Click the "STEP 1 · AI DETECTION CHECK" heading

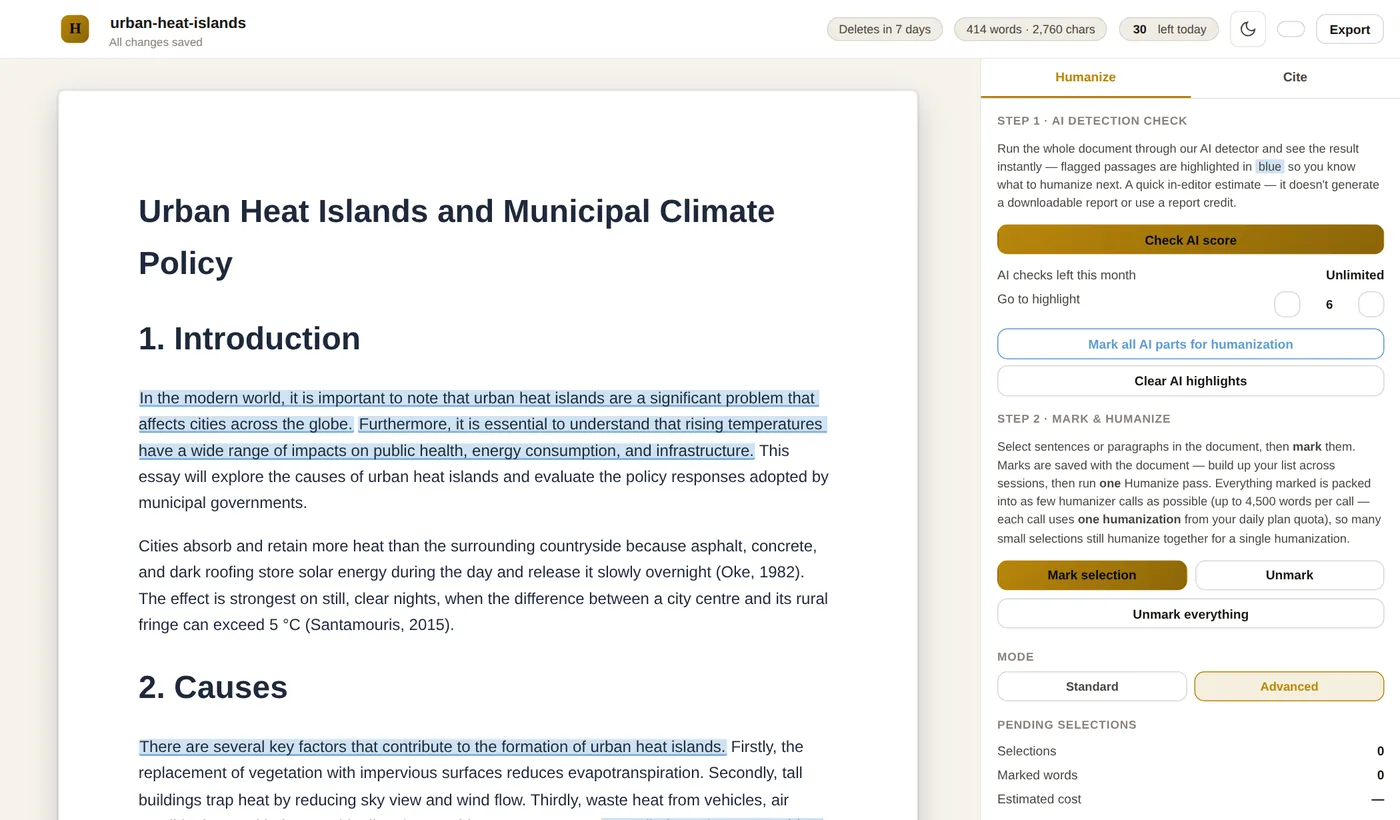click(x=1092, y=121)
